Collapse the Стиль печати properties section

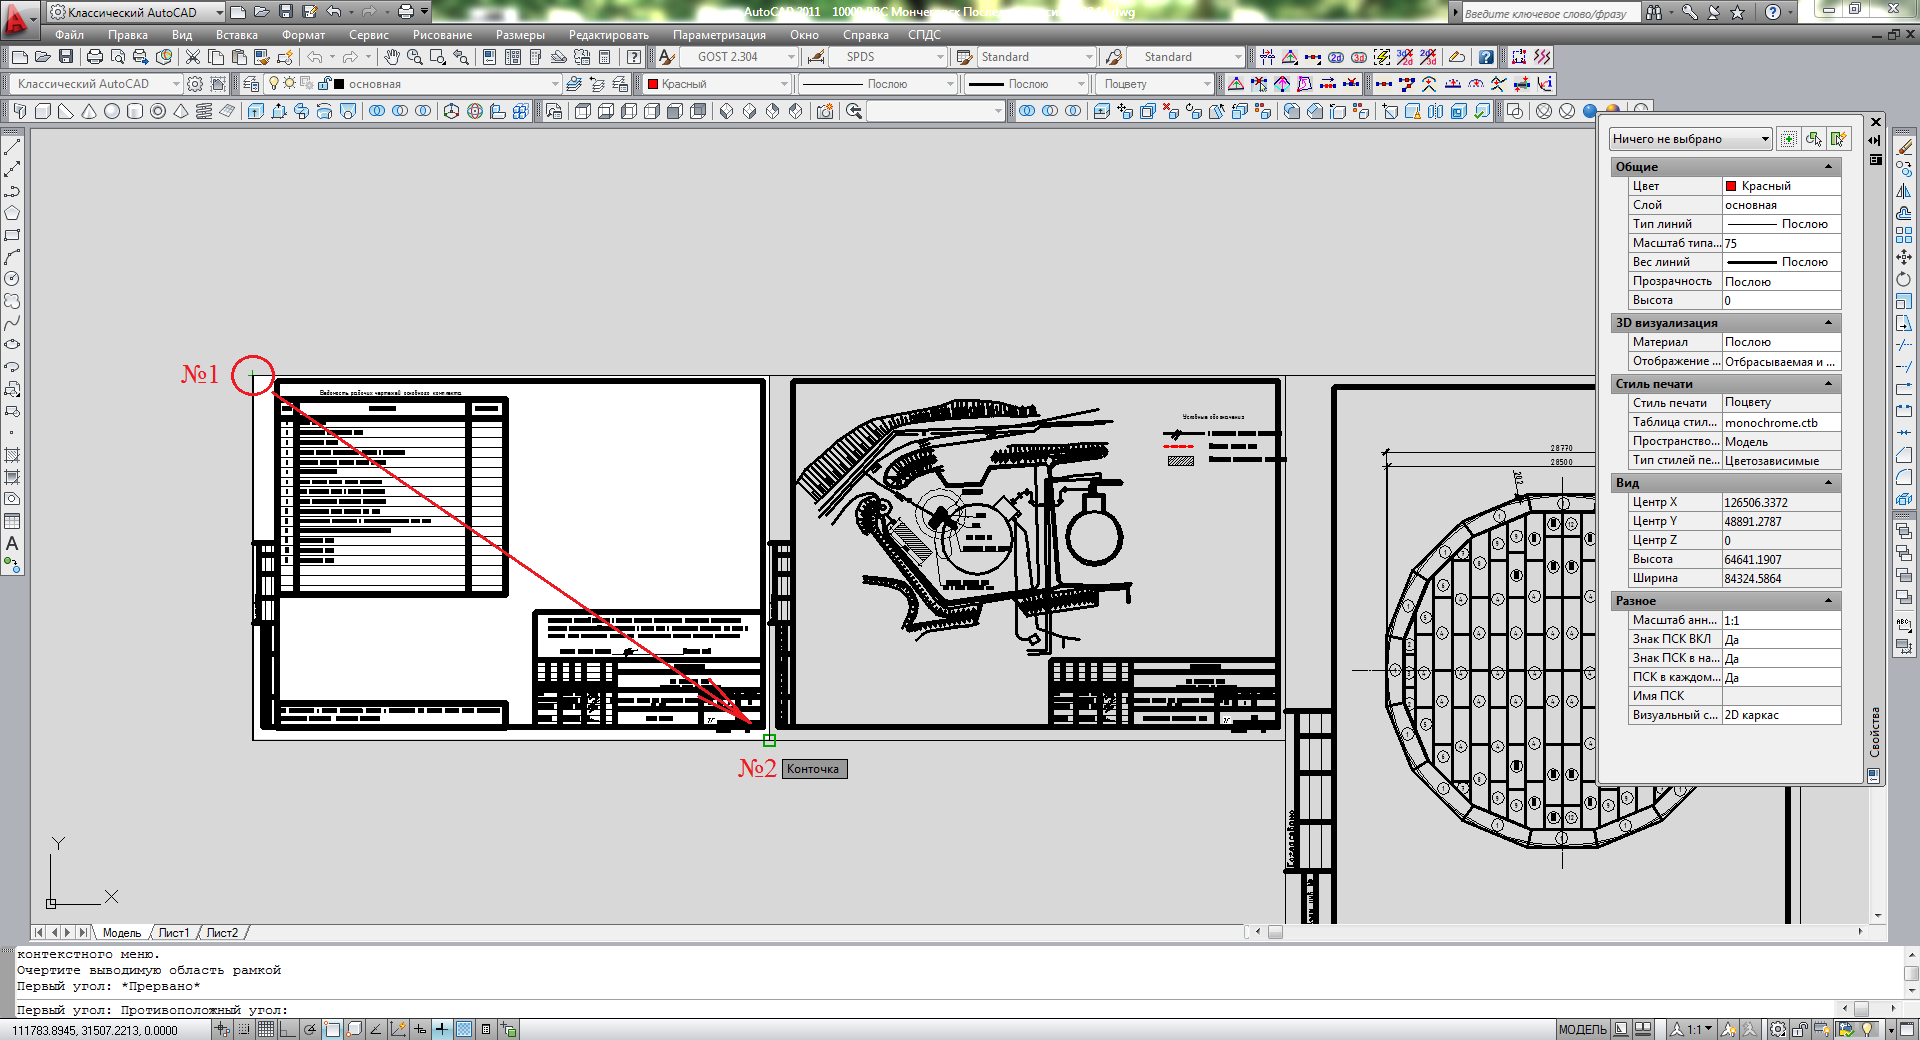pos(1829,384)
